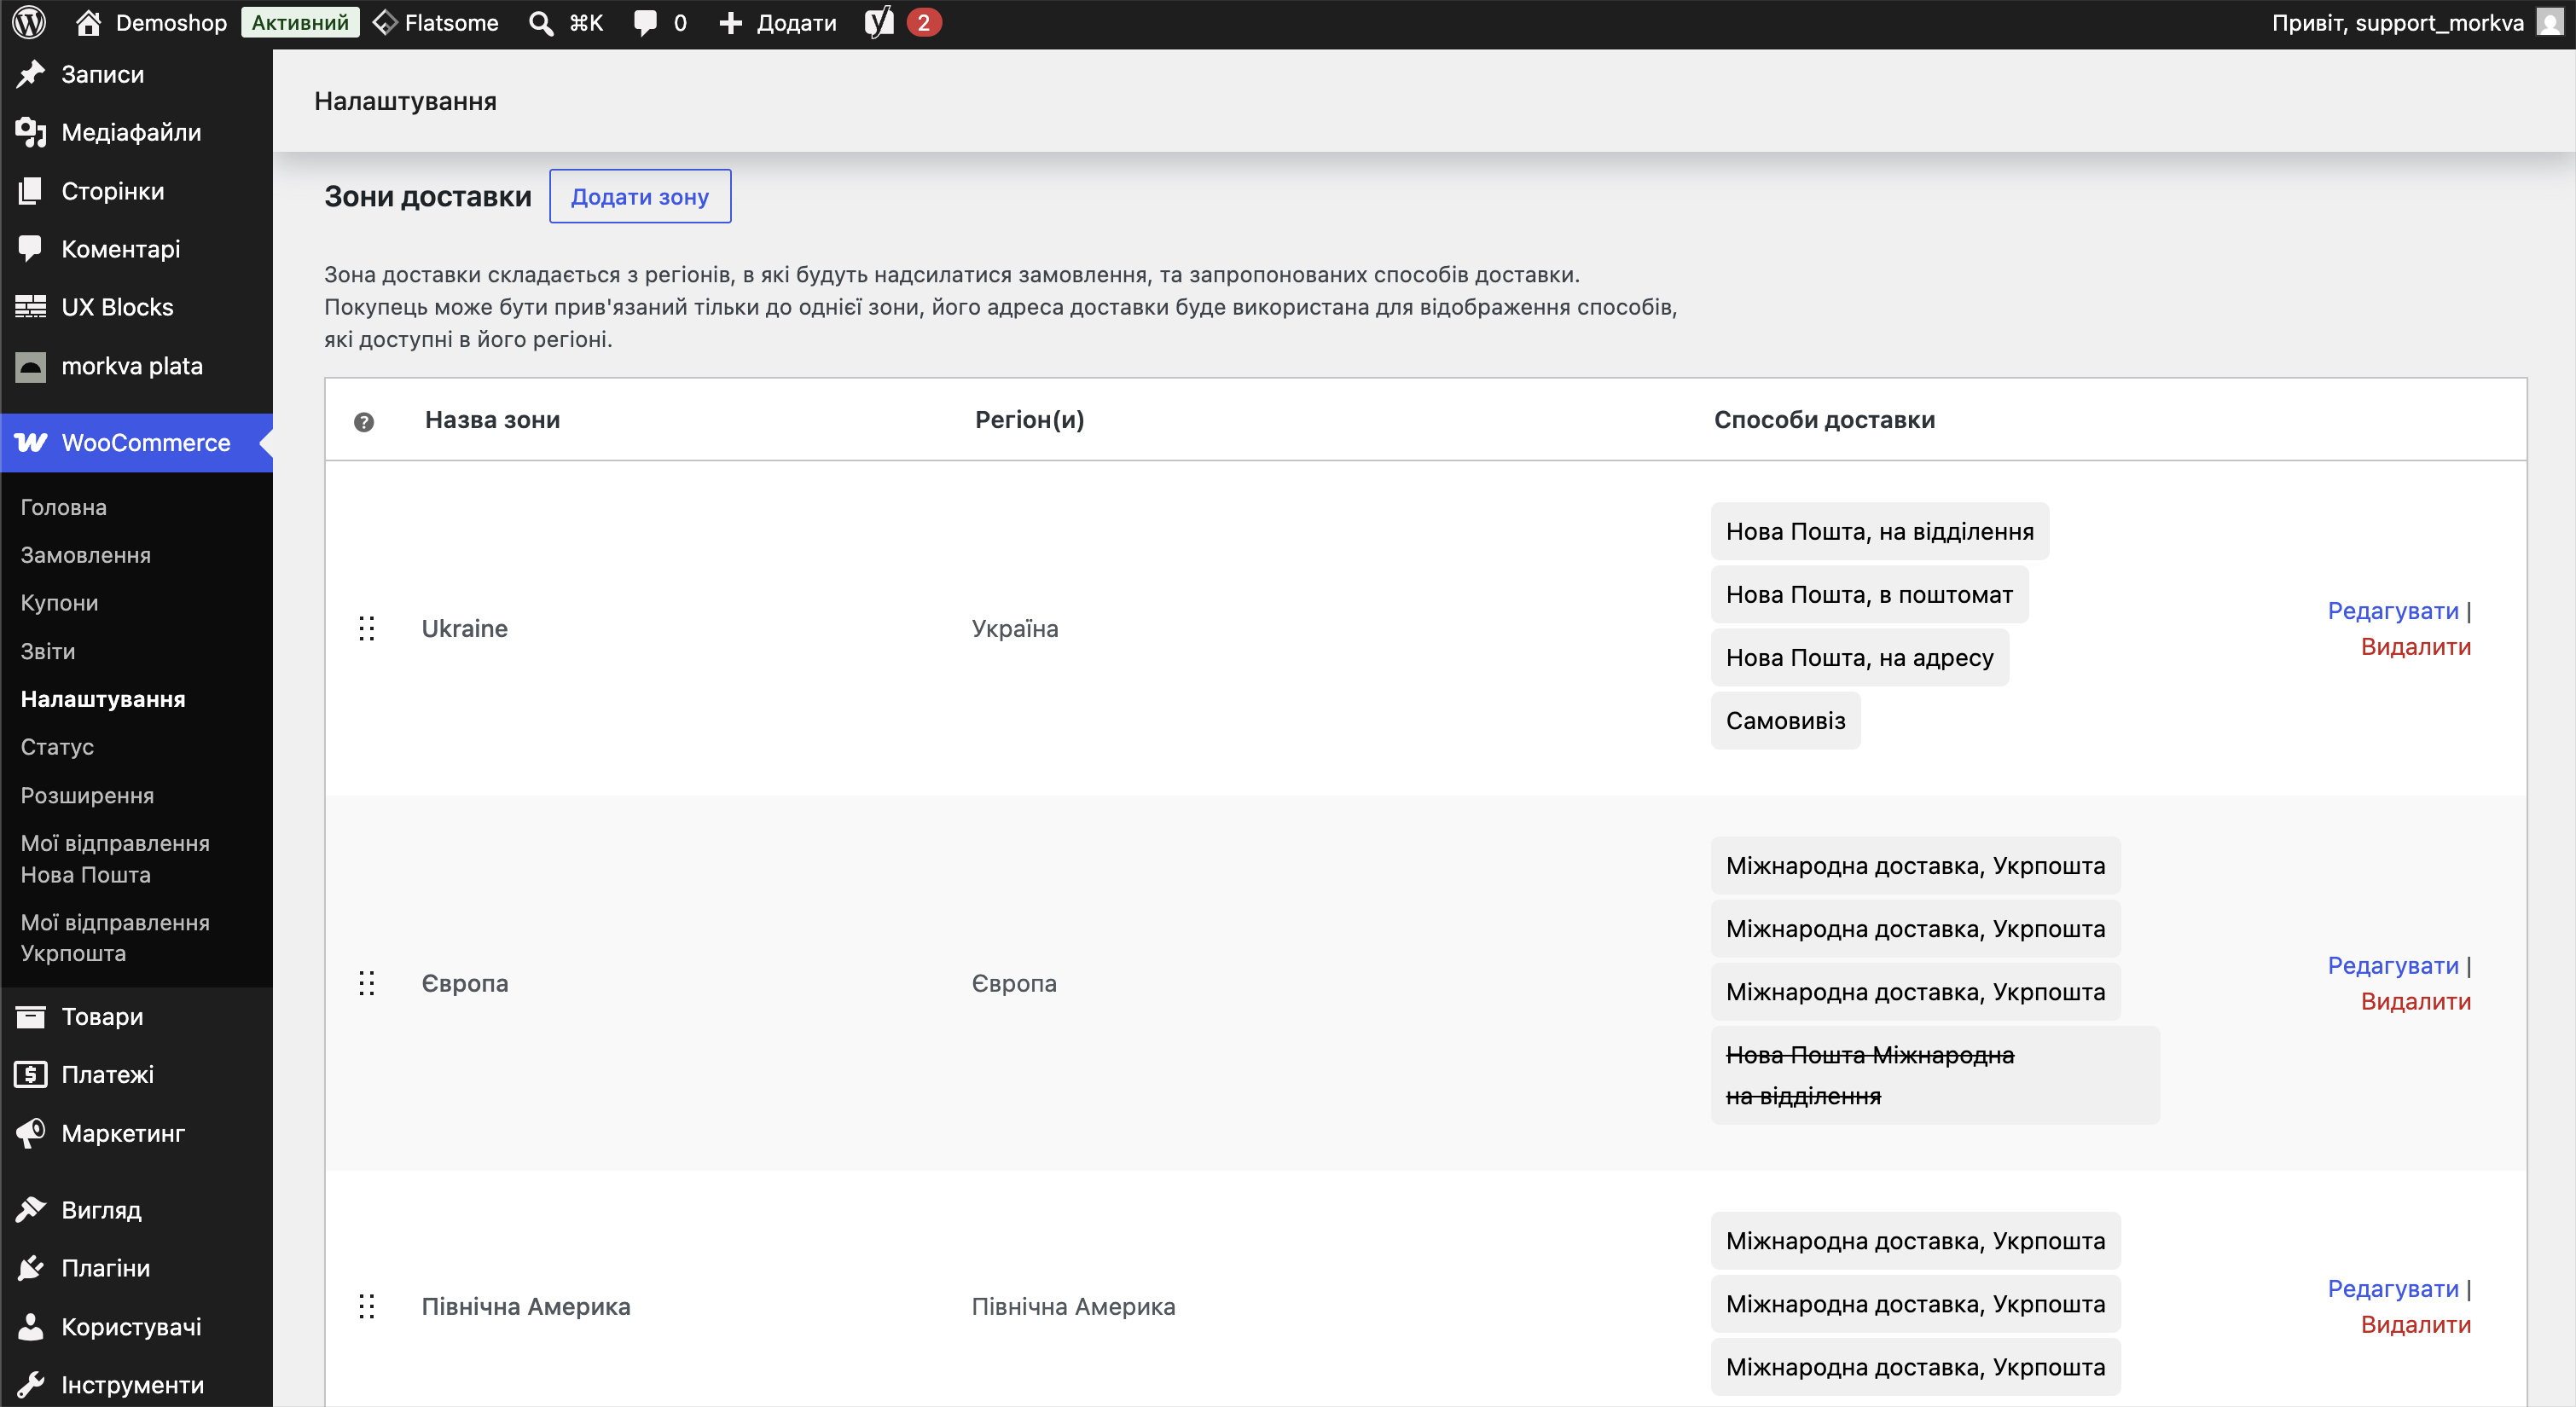The width and height of the screenshot is (2576, 1407).
Task: Open Мої відправлення Нова Пошта
Action: click(115, 859)
